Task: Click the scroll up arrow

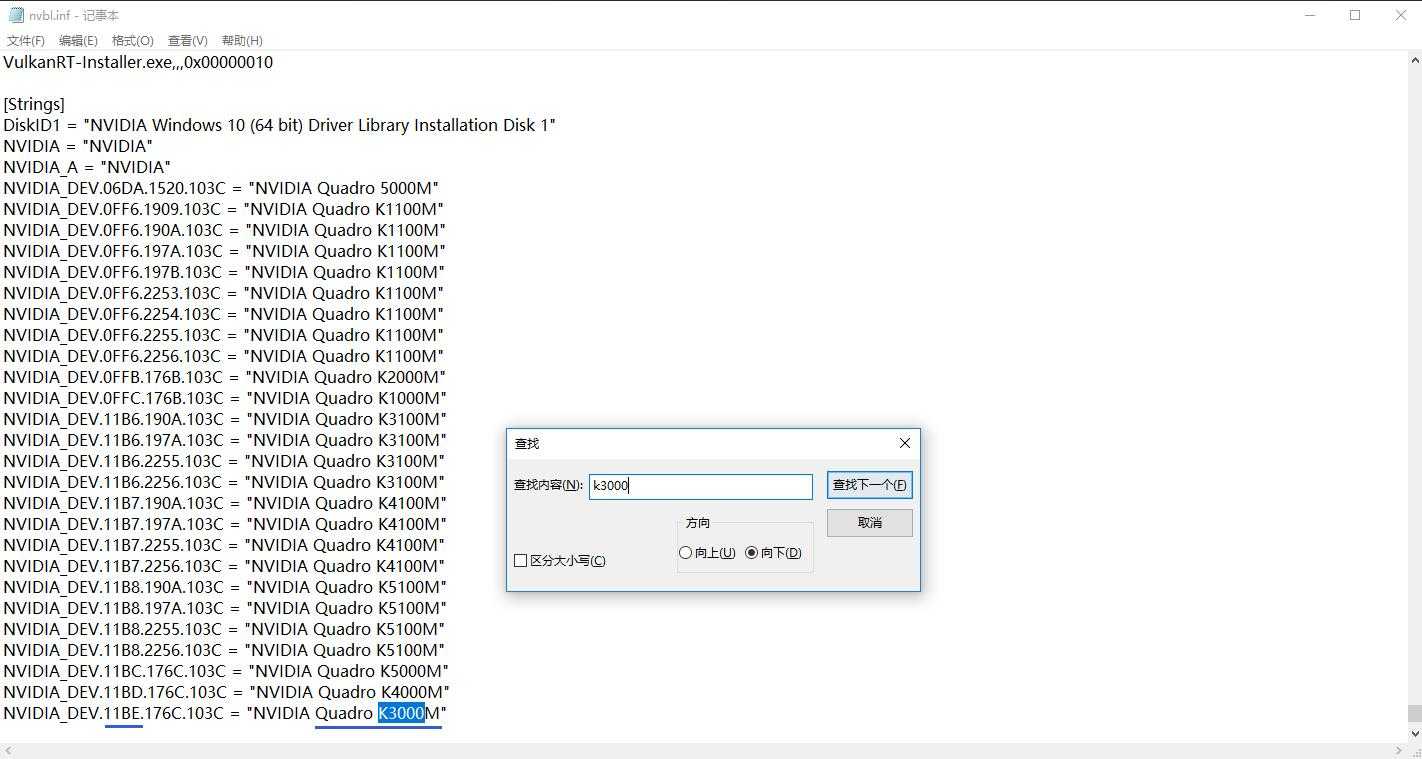Action: point(1414,60)
